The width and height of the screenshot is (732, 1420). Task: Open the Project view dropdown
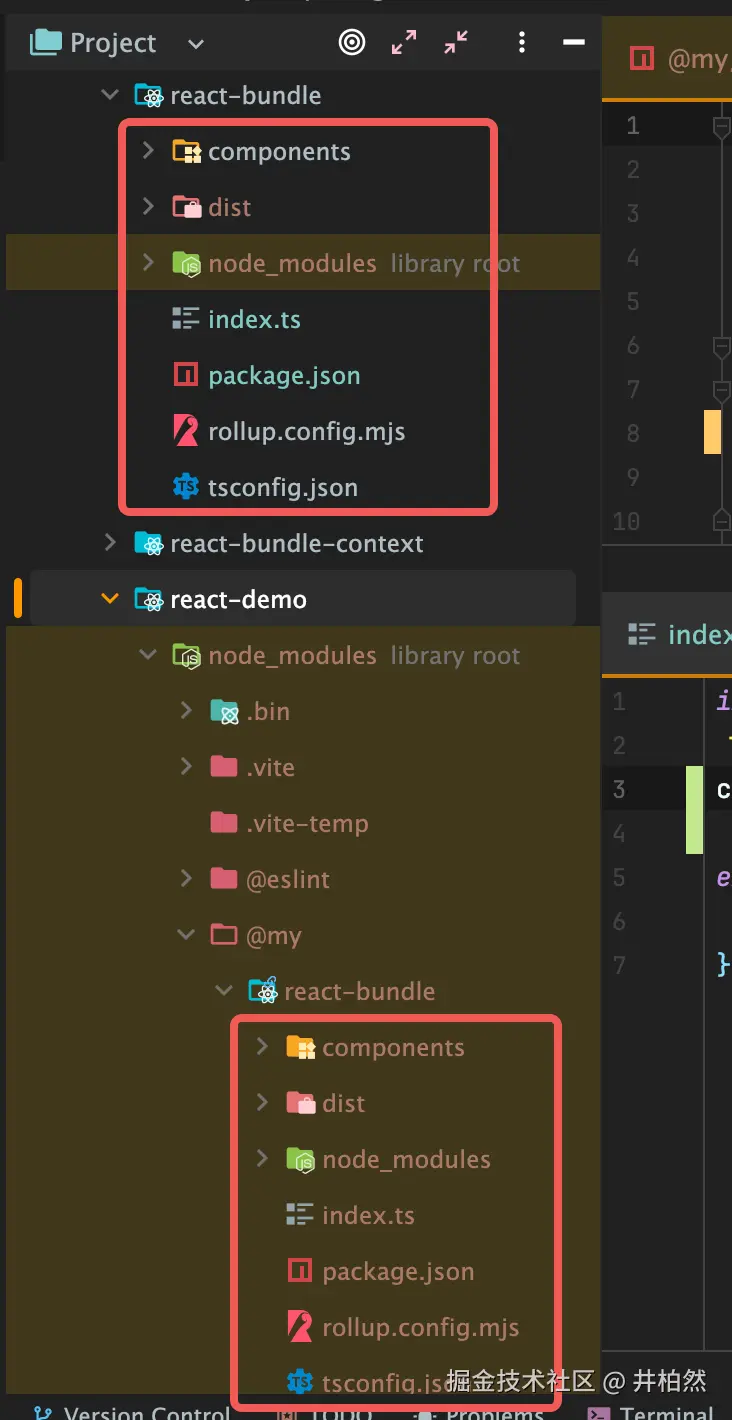pos(196,43)
